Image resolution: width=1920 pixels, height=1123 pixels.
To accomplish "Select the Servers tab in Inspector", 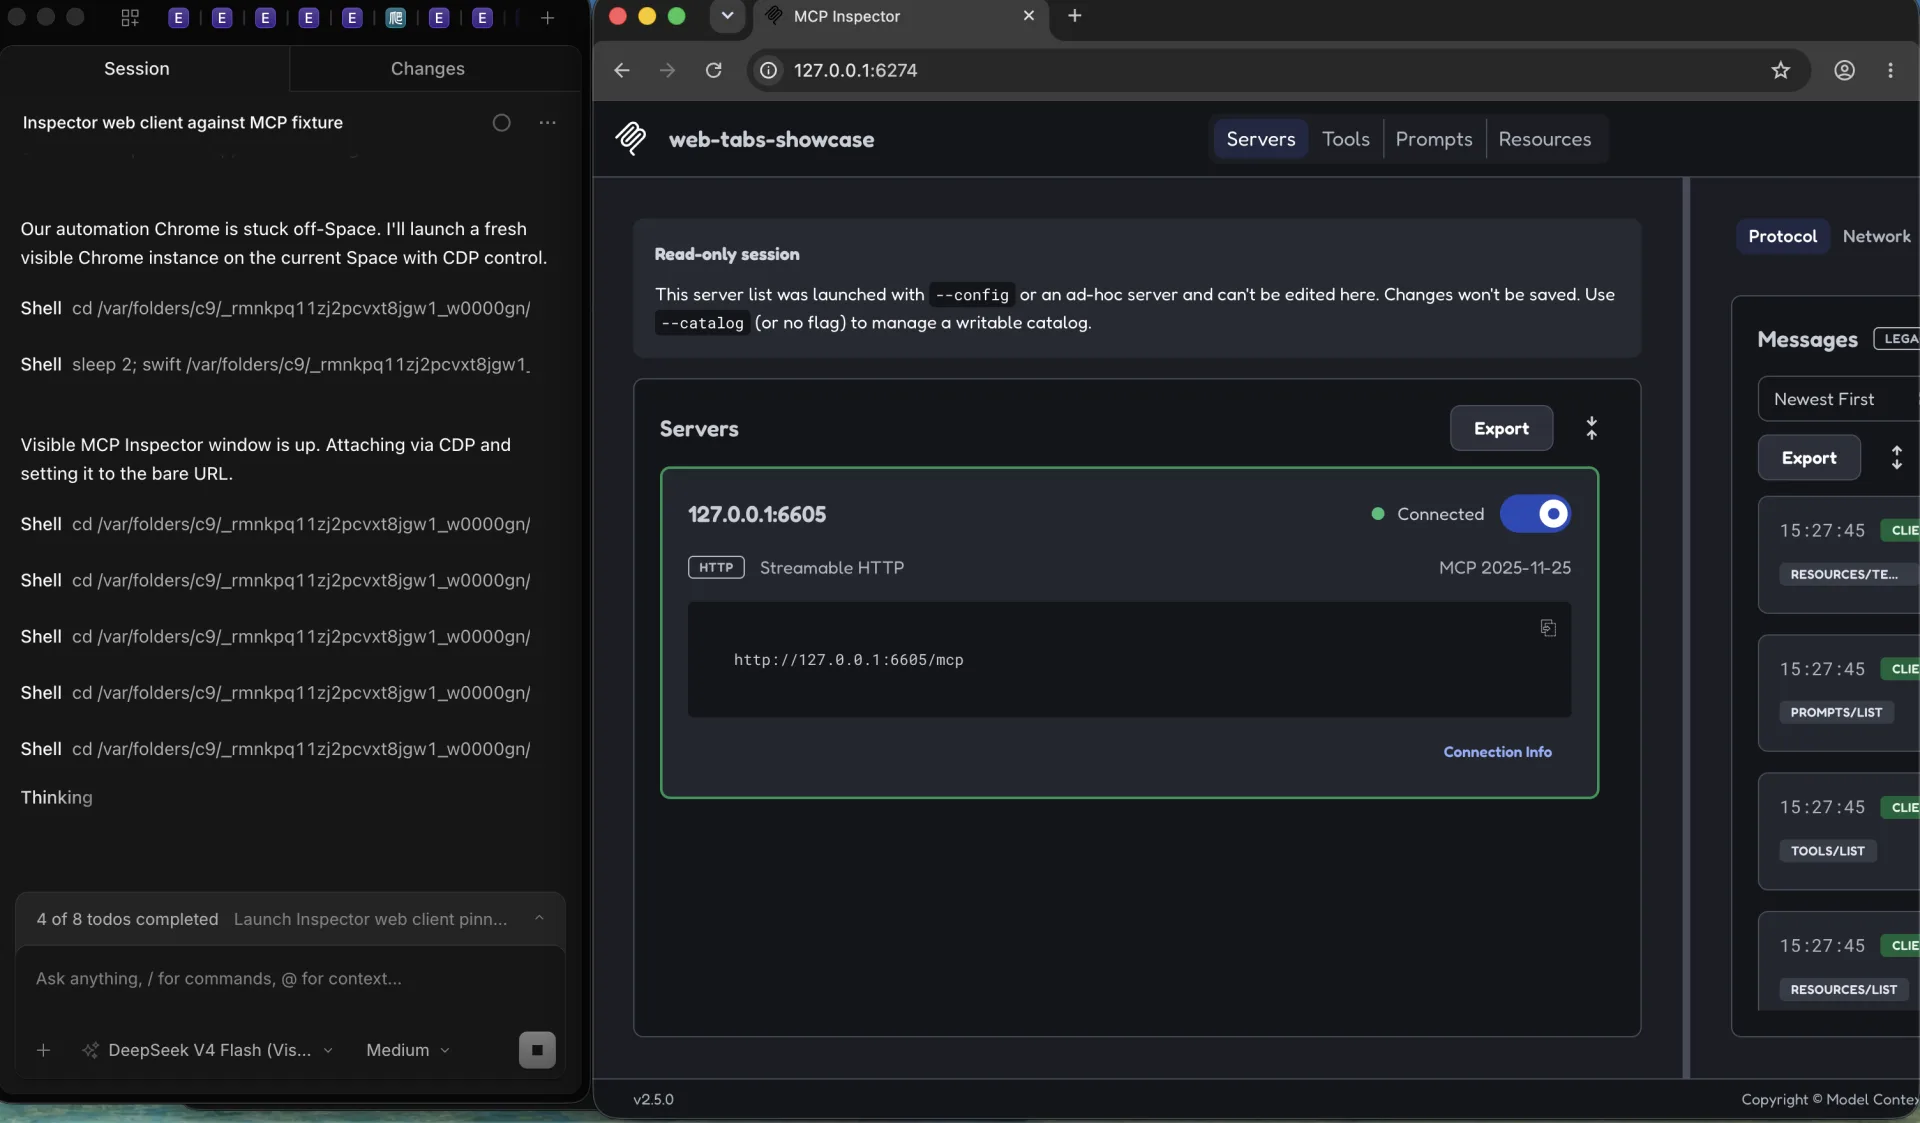I will pos(1260,139).
